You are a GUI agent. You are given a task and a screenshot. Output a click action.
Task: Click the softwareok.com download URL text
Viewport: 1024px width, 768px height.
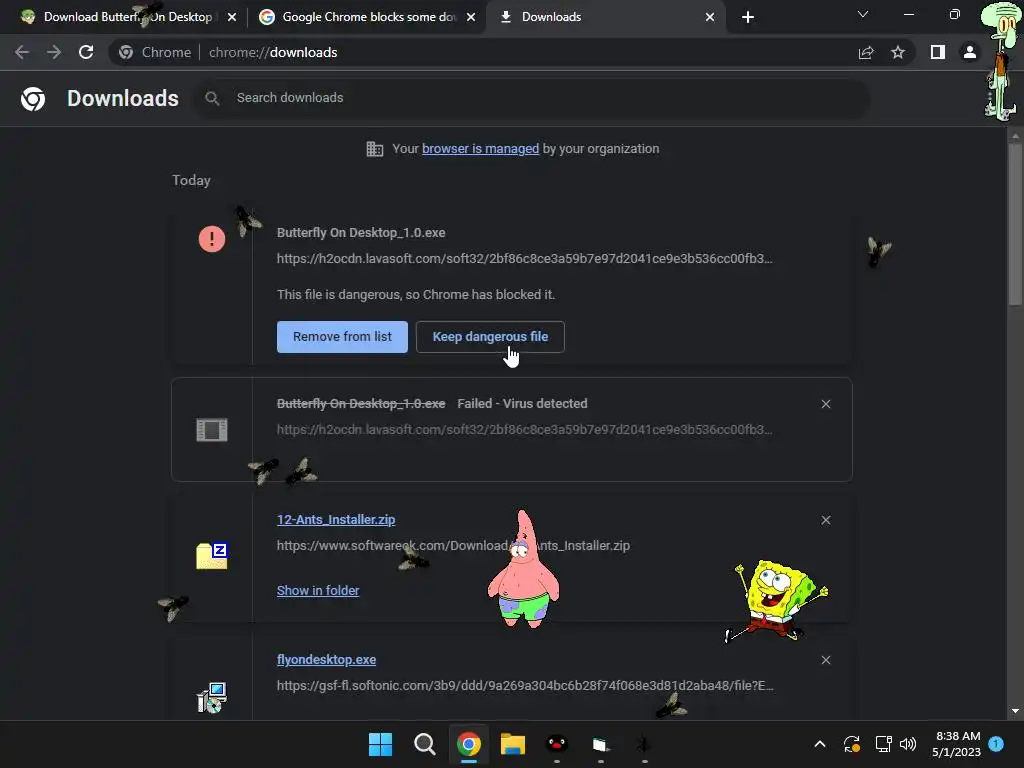[453, 545]
